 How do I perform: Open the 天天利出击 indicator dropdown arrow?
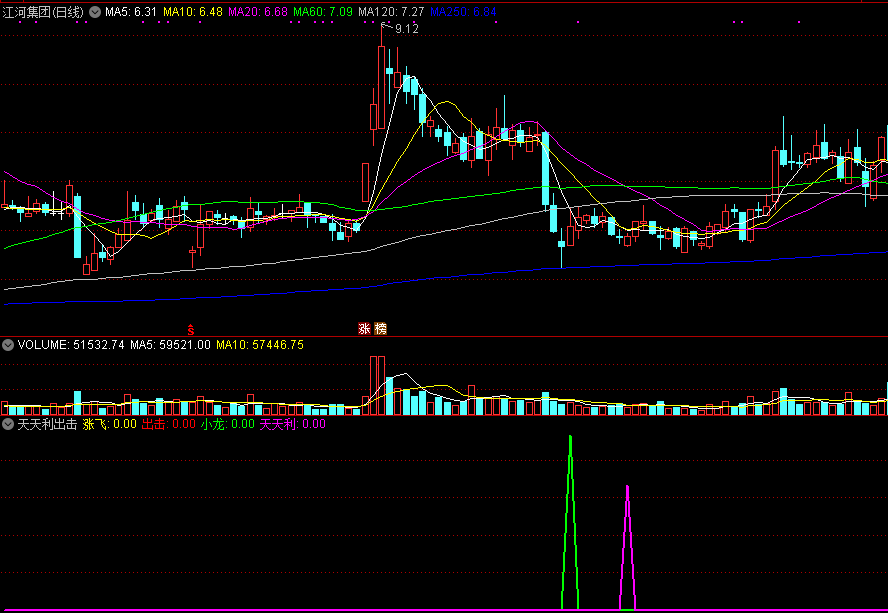pyautogui.click(x=8, y=424)
